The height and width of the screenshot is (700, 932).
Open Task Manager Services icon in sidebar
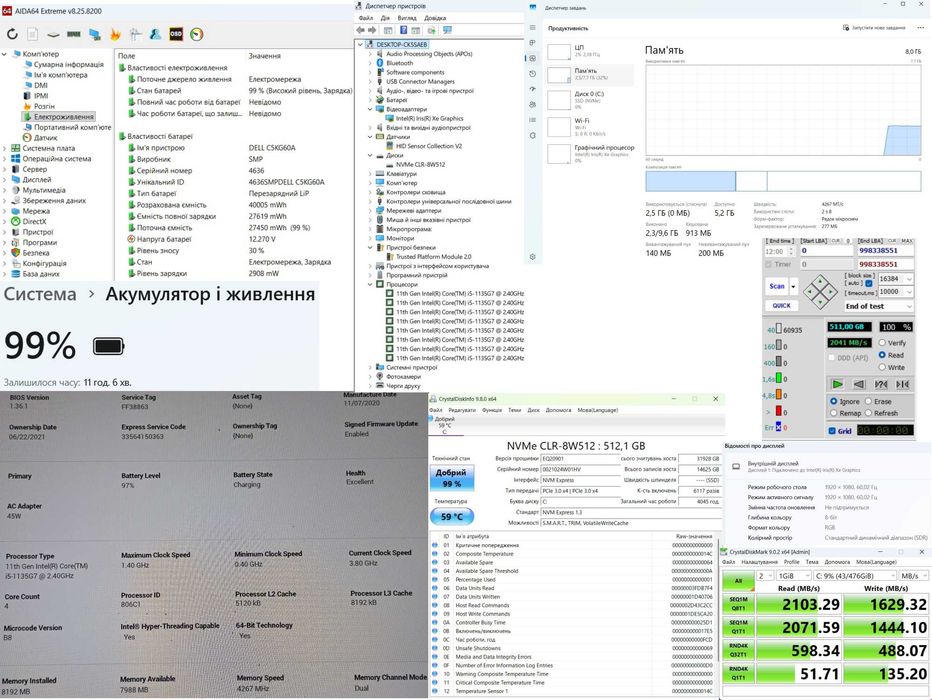[x=533, y=135]
